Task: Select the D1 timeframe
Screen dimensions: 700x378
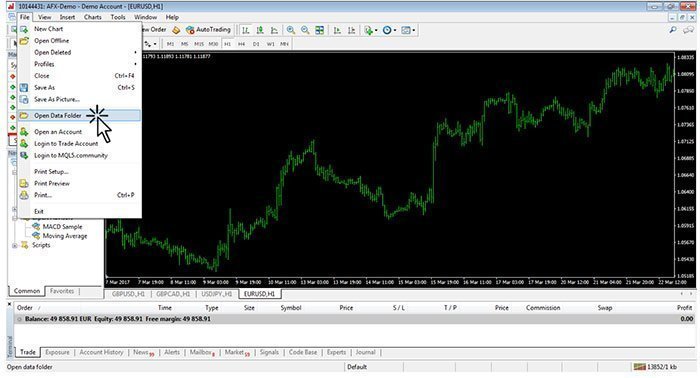Action: coord(256,44)
